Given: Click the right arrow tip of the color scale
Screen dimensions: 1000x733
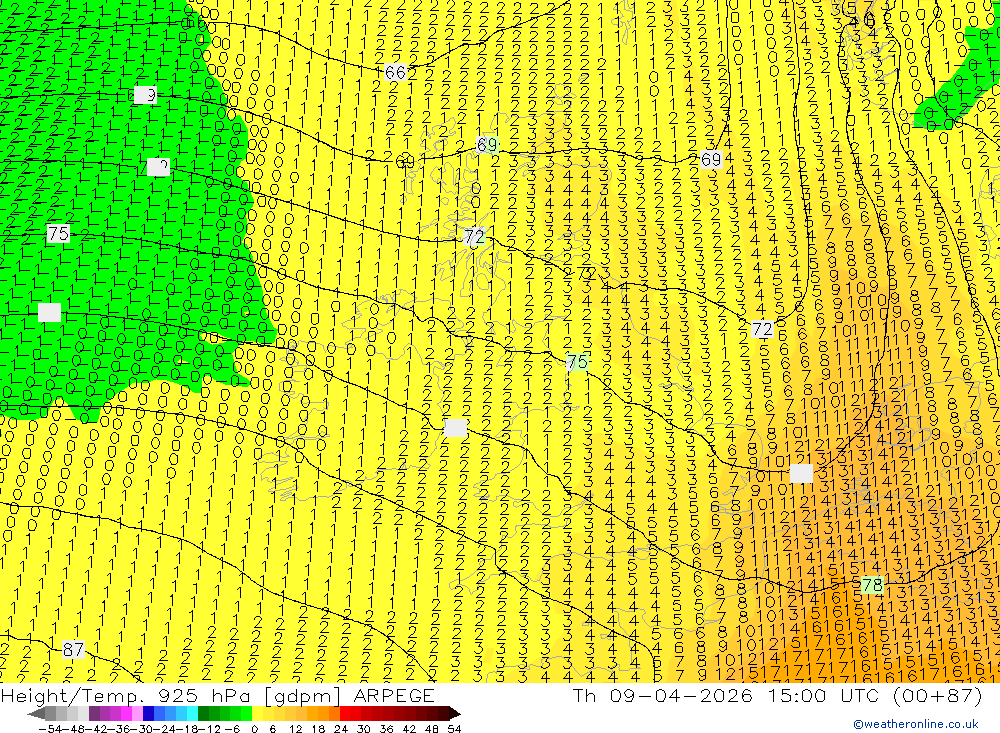Looking at the screenshot, I should [457, 714].
